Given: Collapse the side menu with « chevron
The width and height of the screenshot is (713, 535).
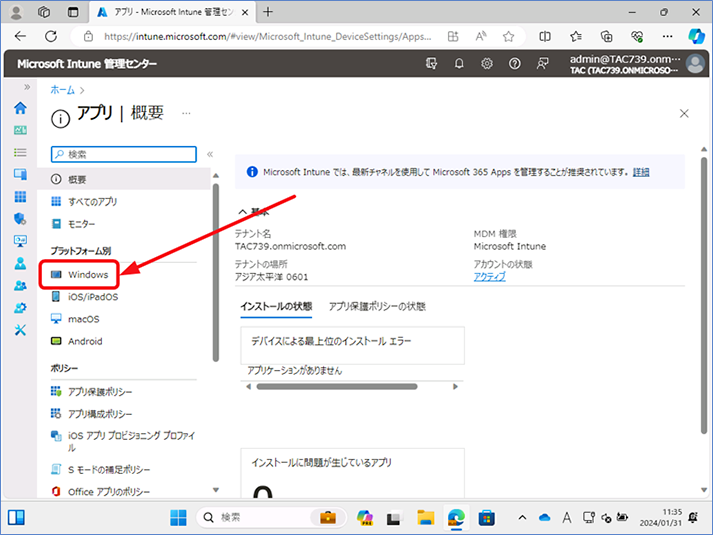Looking at the screenshot, I should (x=210, y=154).
